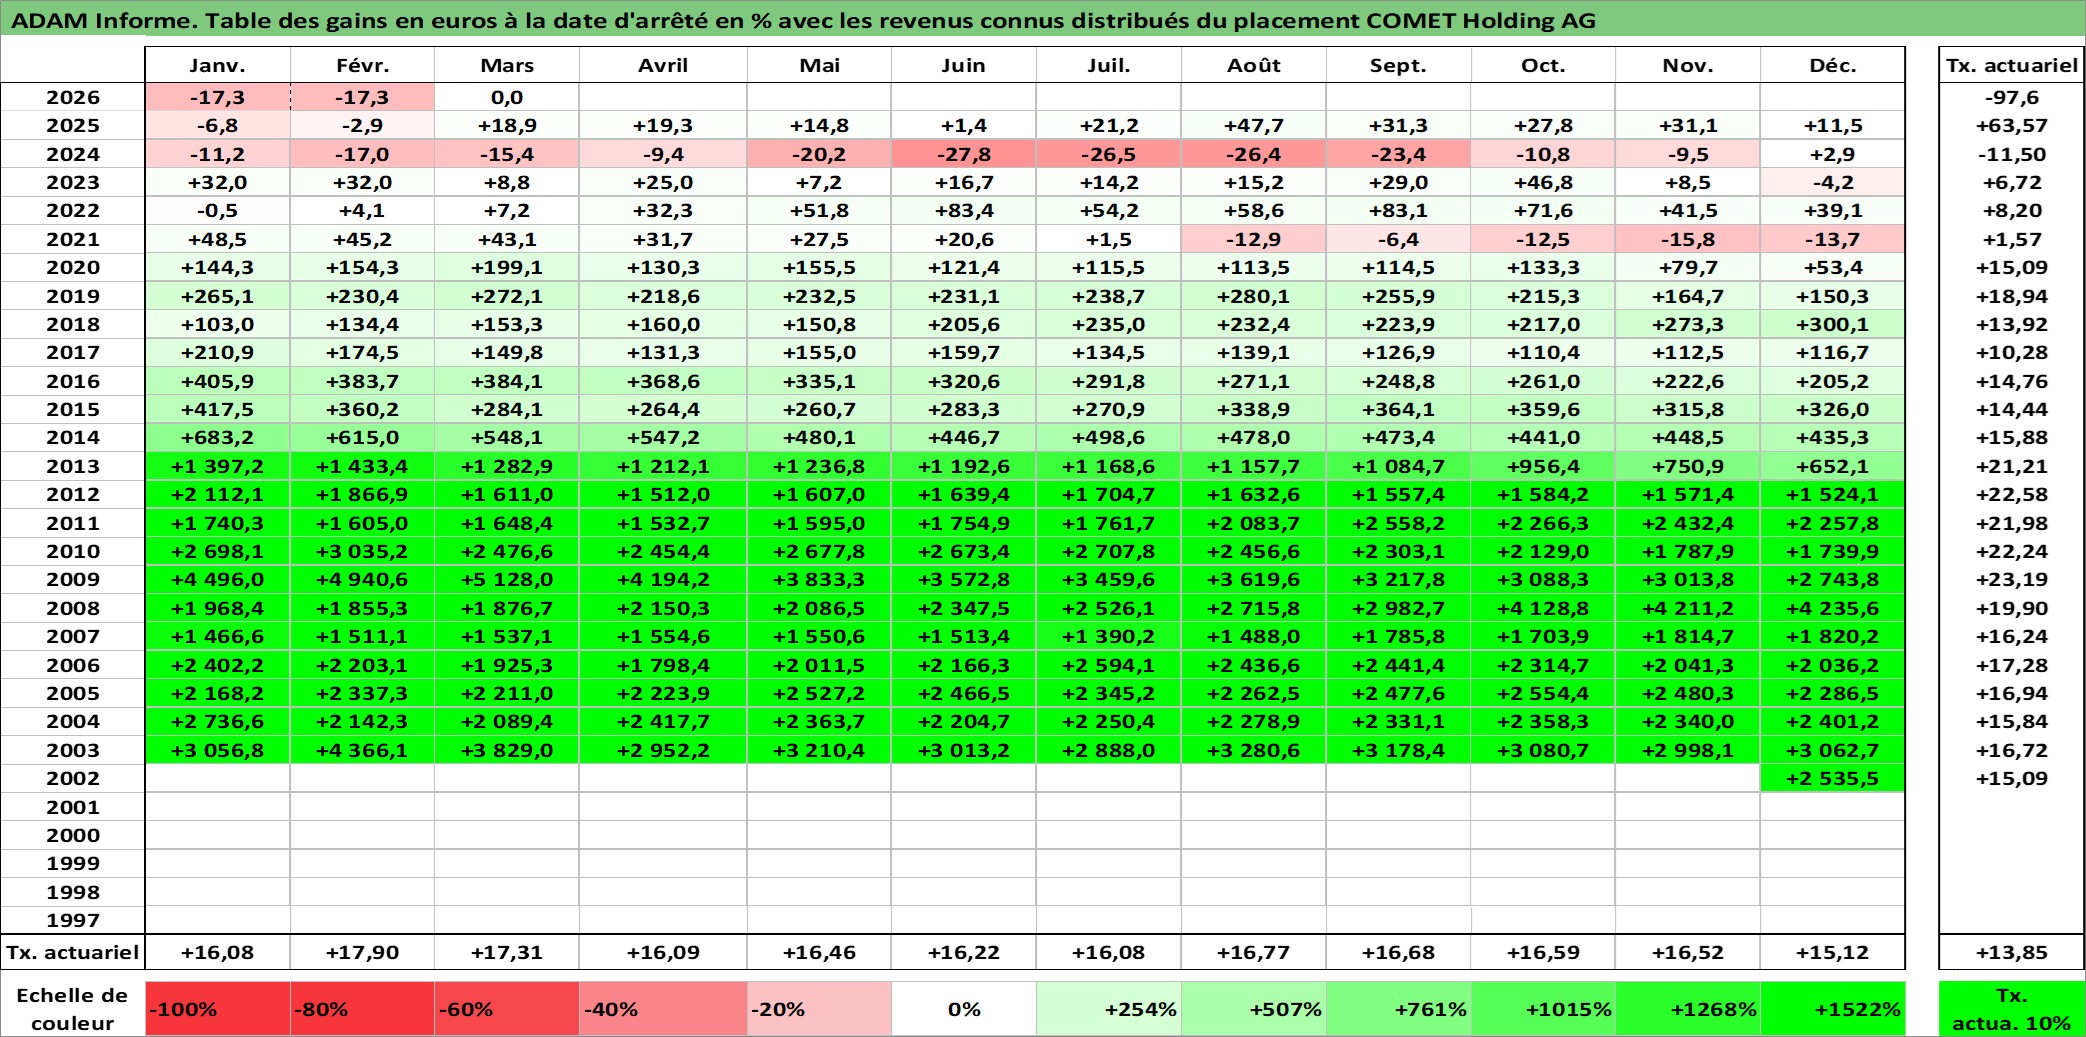Viewport: 2086px width, 1037px height.
Task: Click the 1997 year row label
Action: click(x=73, y=920)
